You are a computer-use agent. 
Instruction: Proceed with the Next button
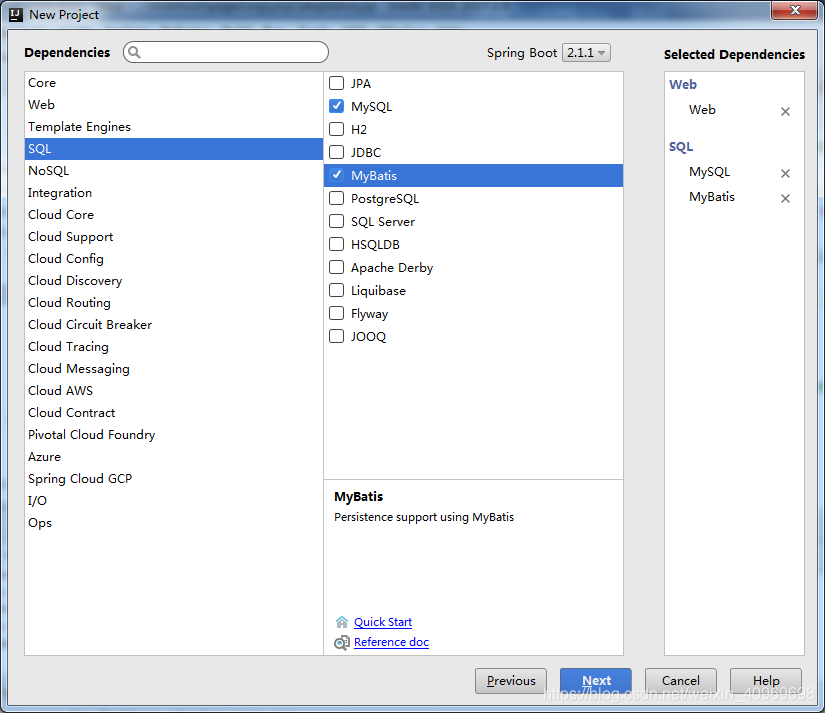(596, 681)
